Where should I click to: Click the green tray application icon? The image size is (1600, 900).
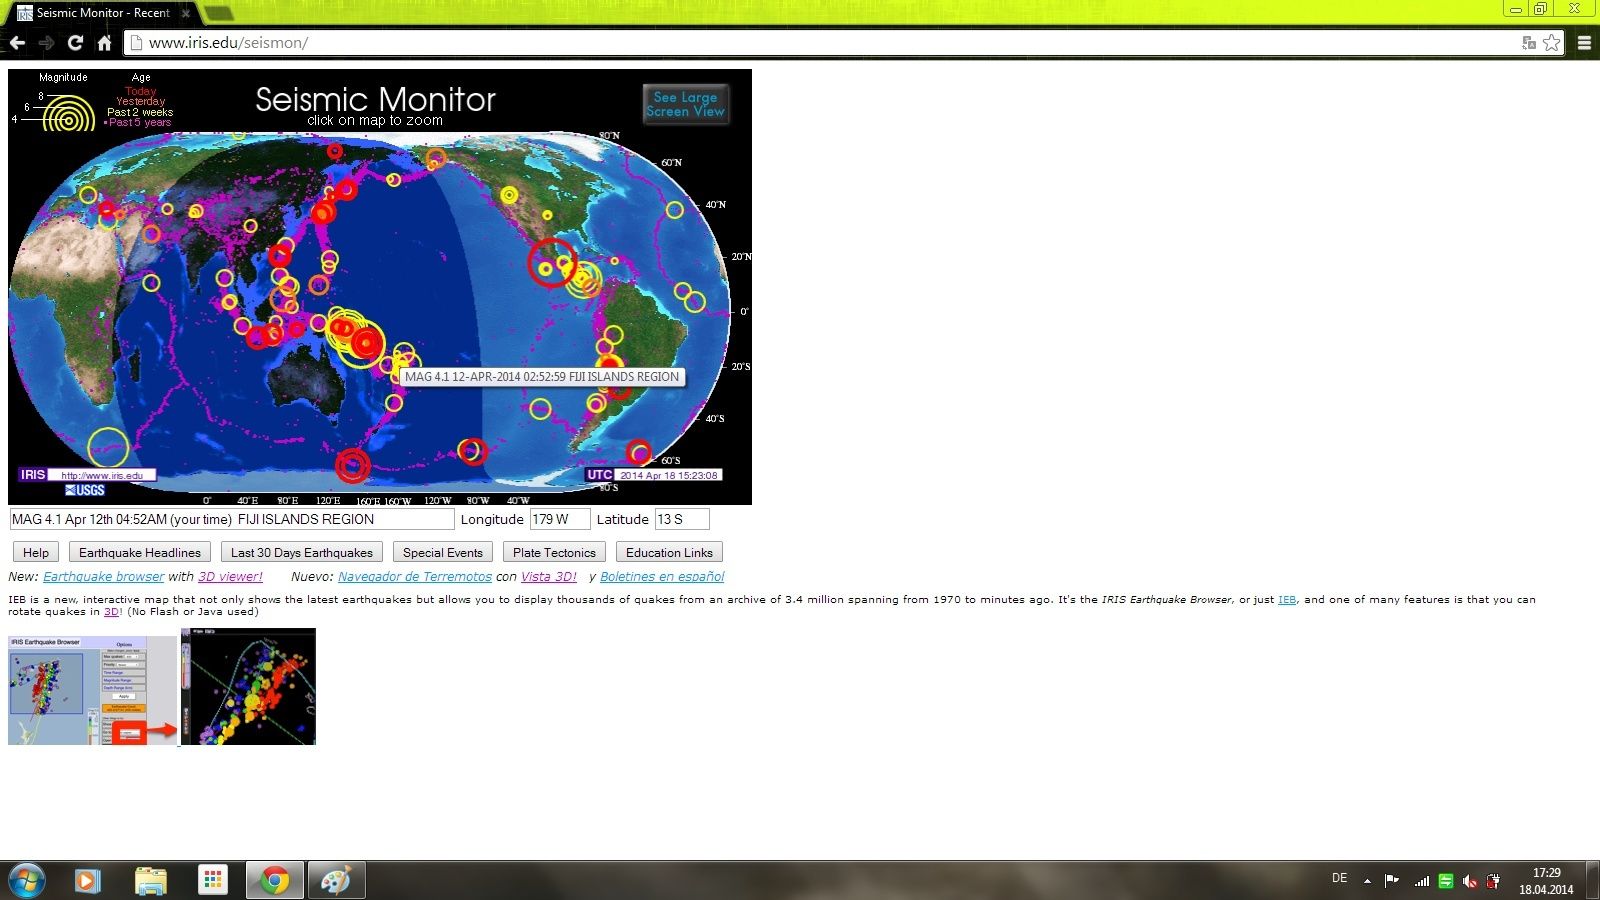1445,881
